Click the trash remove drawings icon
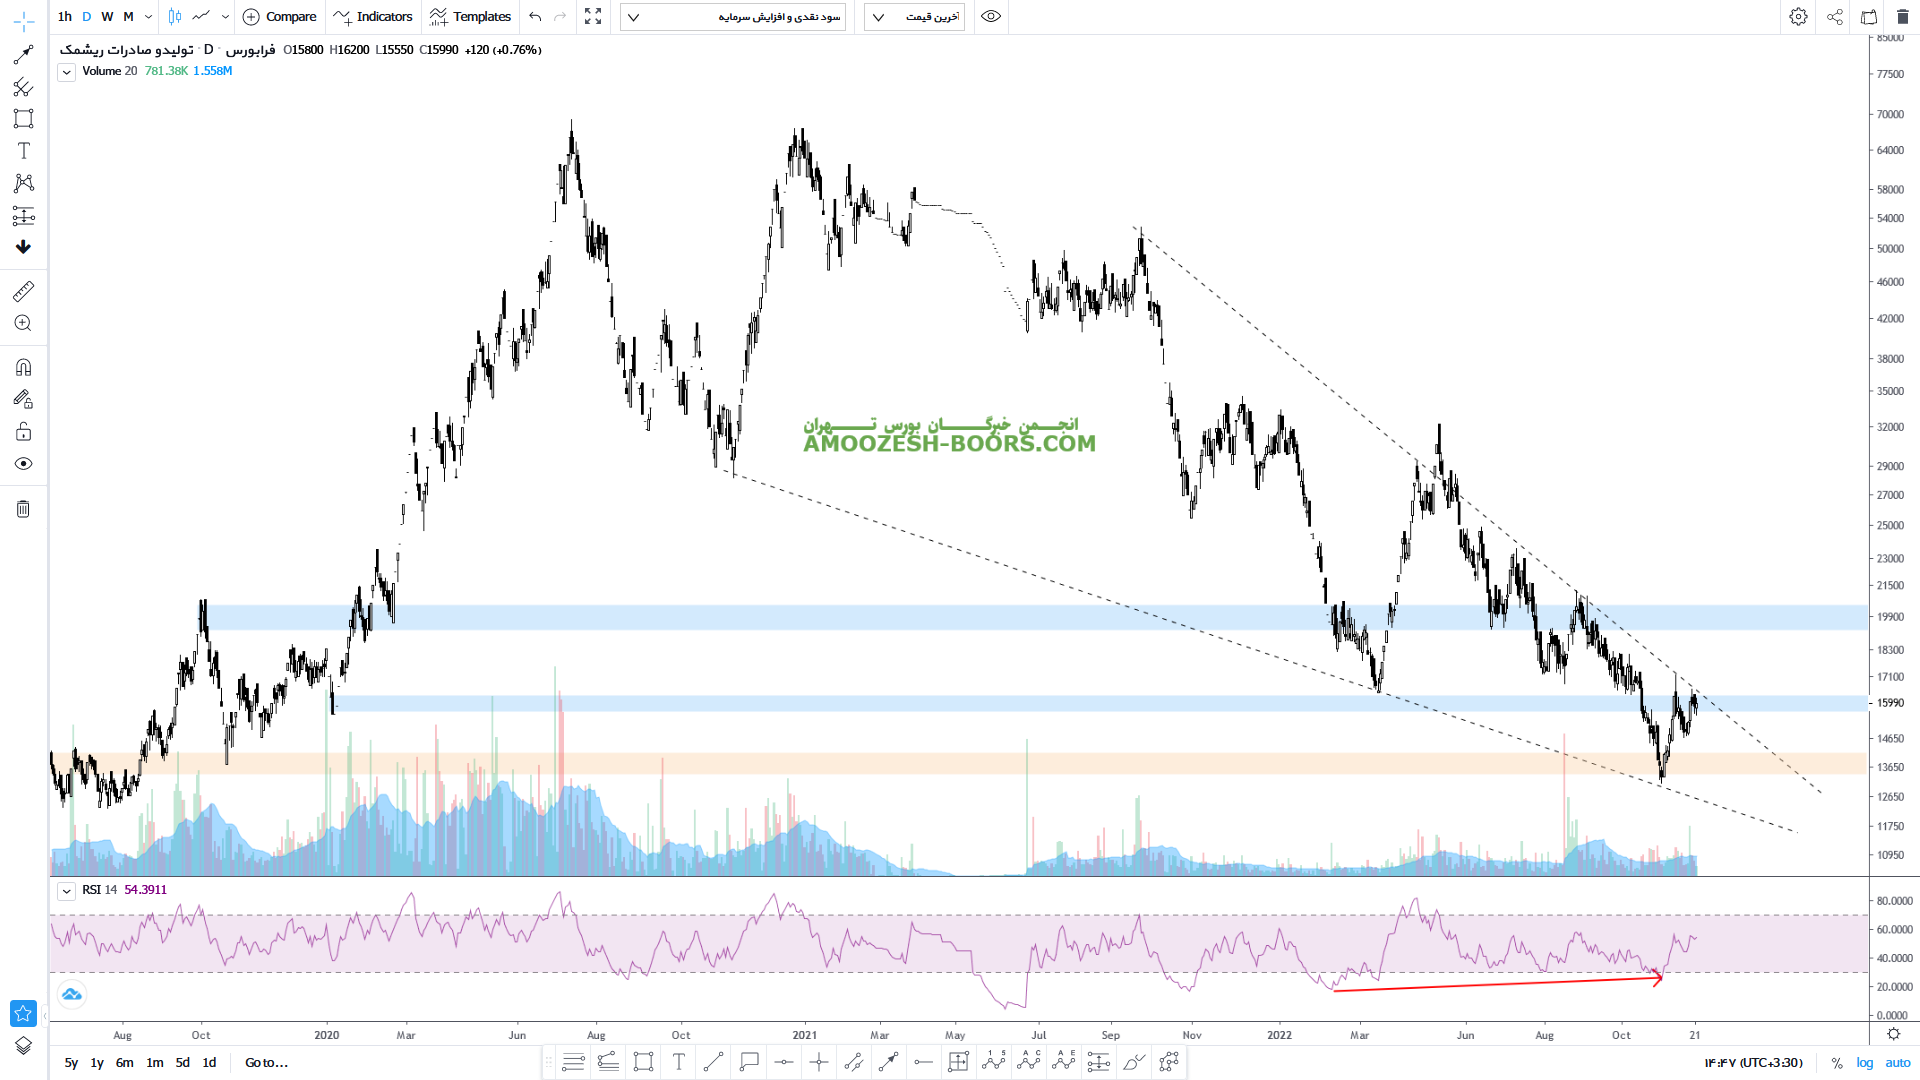 23,509
